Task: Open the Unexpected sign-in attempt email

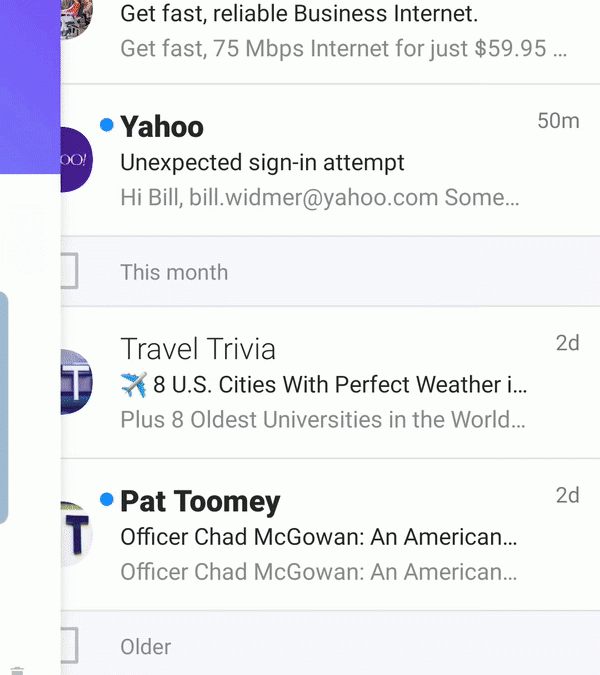Action: [262, 162]
